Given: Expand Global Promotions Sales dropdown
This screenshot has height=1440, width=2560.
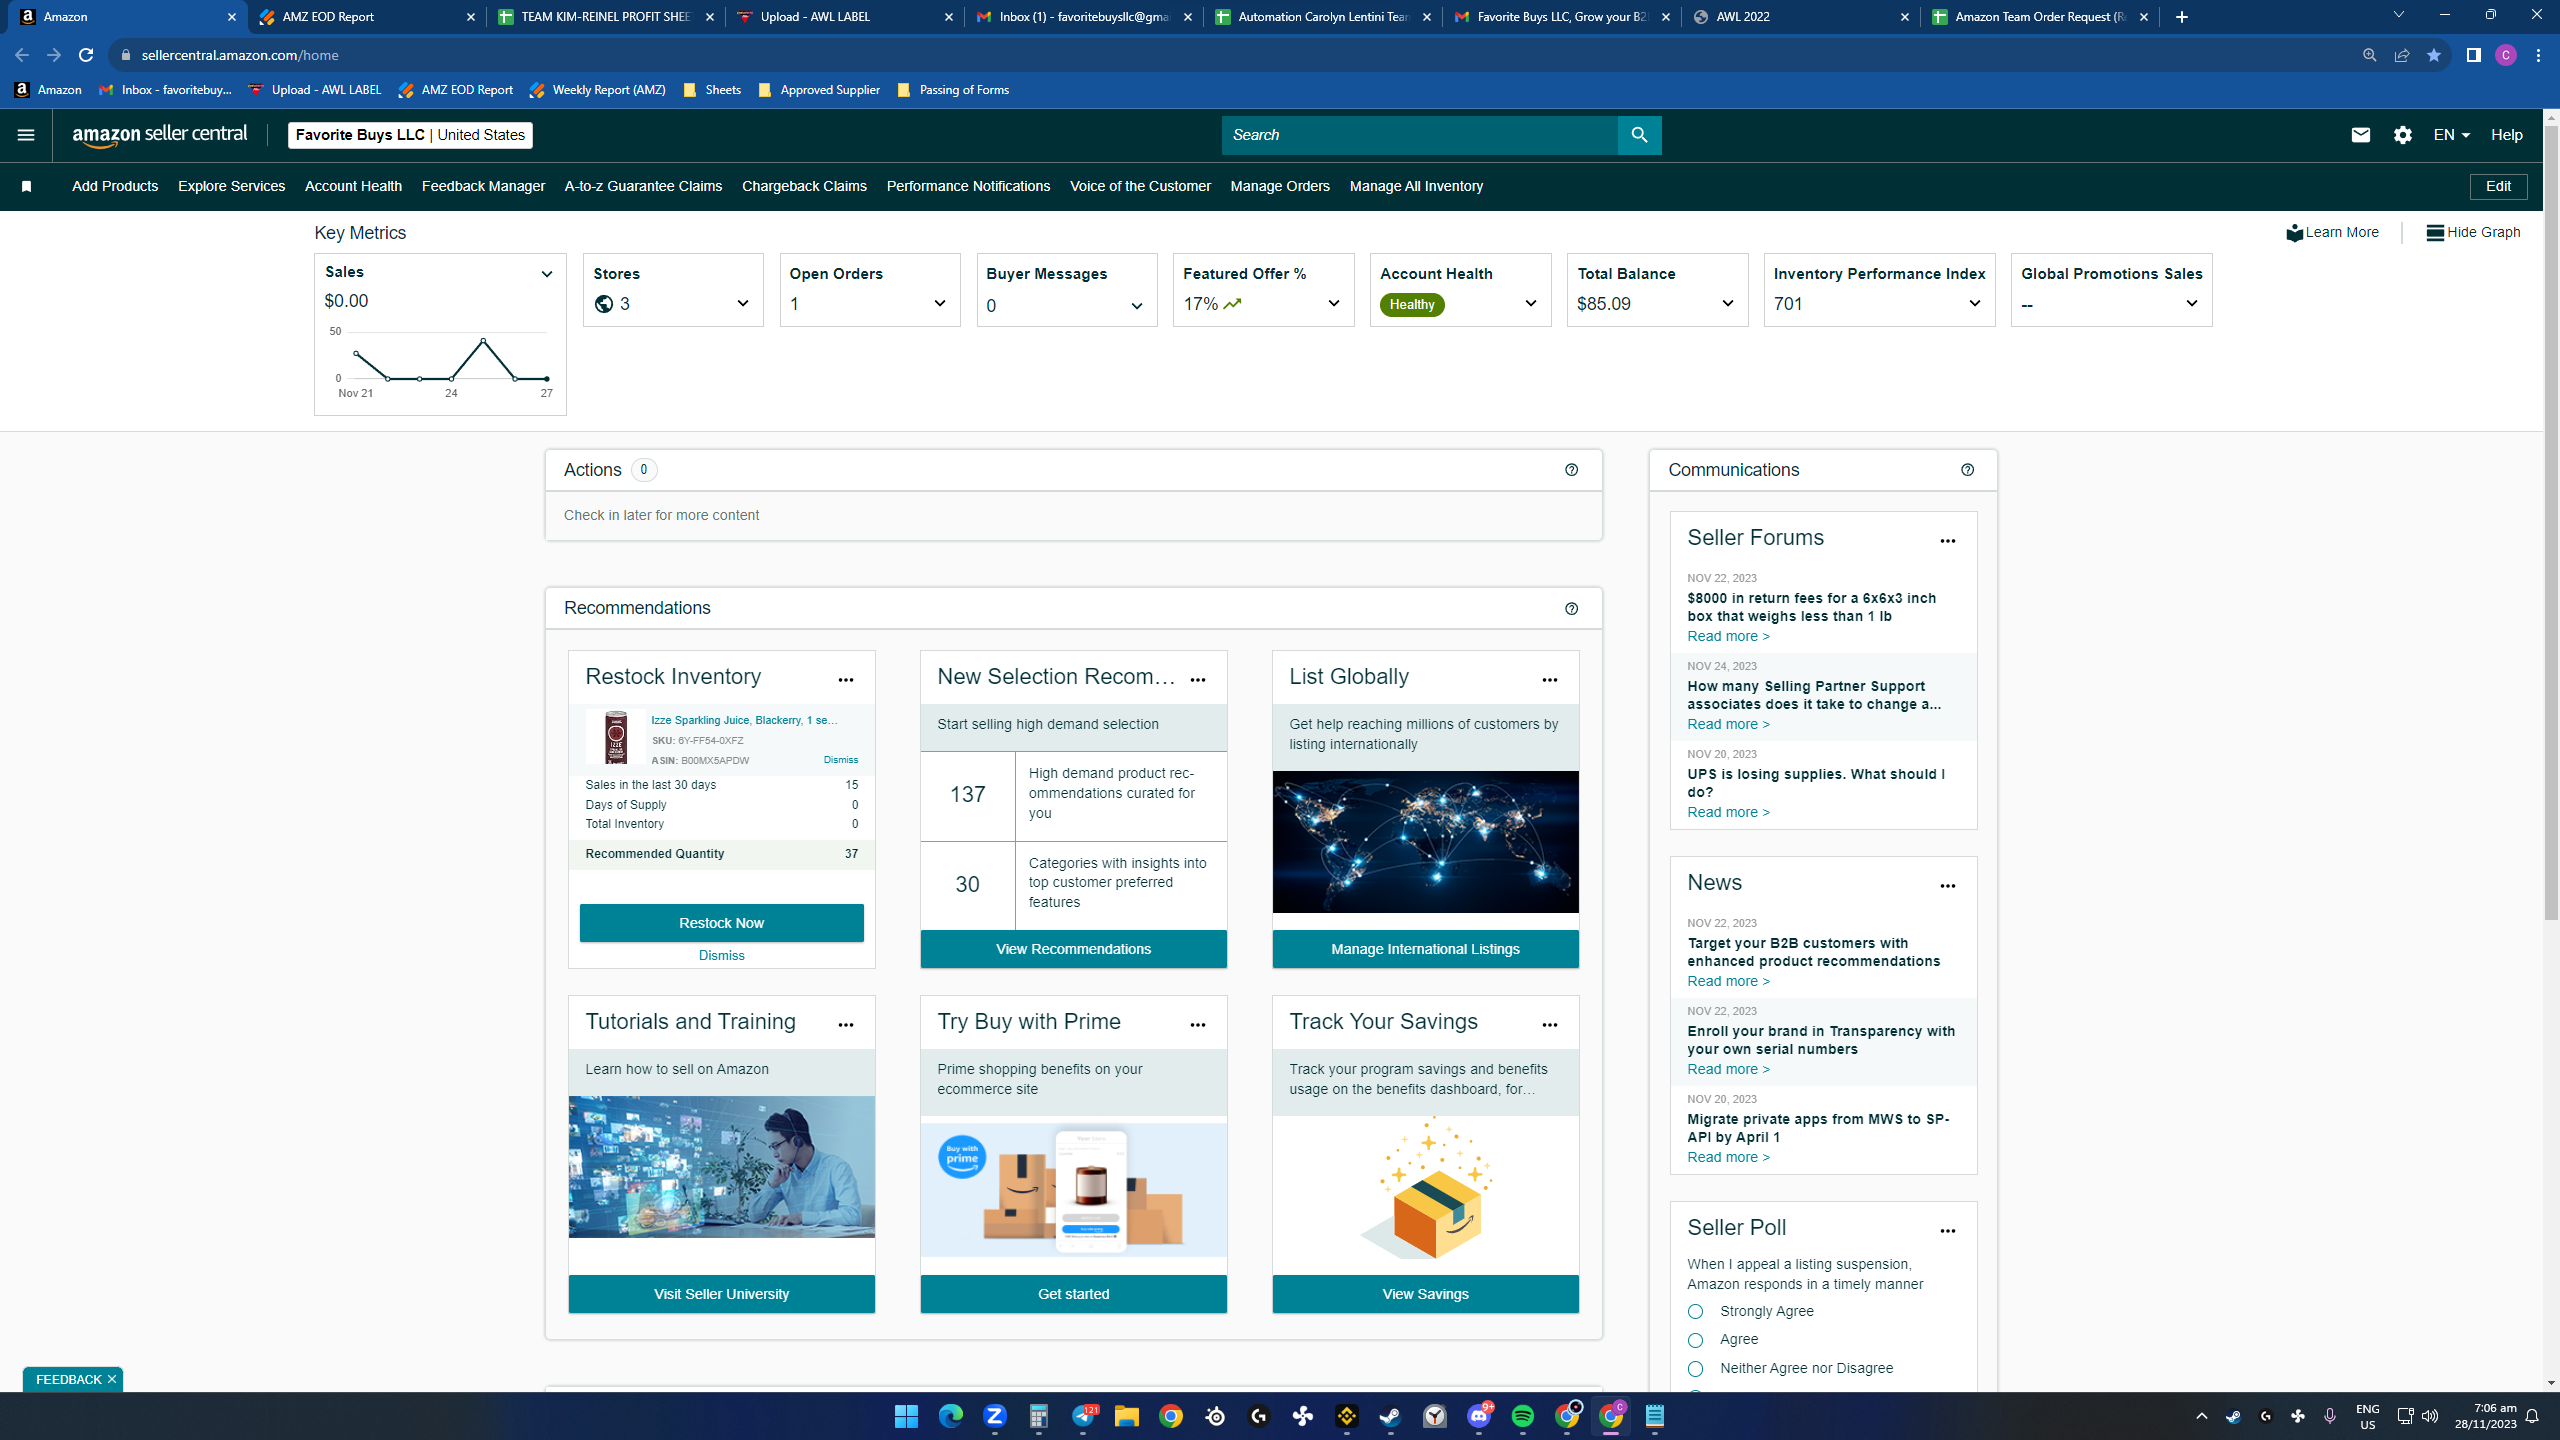Looking at the screenshot, I should click(2192, 304).
